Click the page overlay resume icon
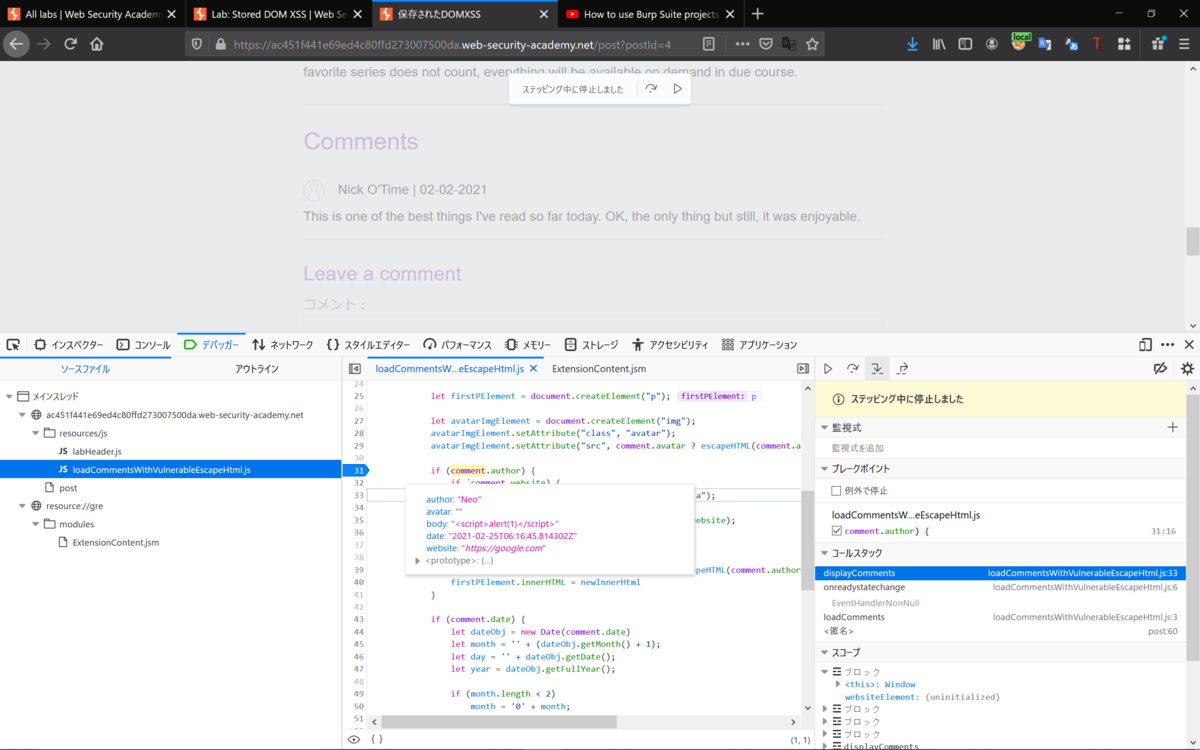Viewport: 1200px width, 750px height. tap(677, 89)
